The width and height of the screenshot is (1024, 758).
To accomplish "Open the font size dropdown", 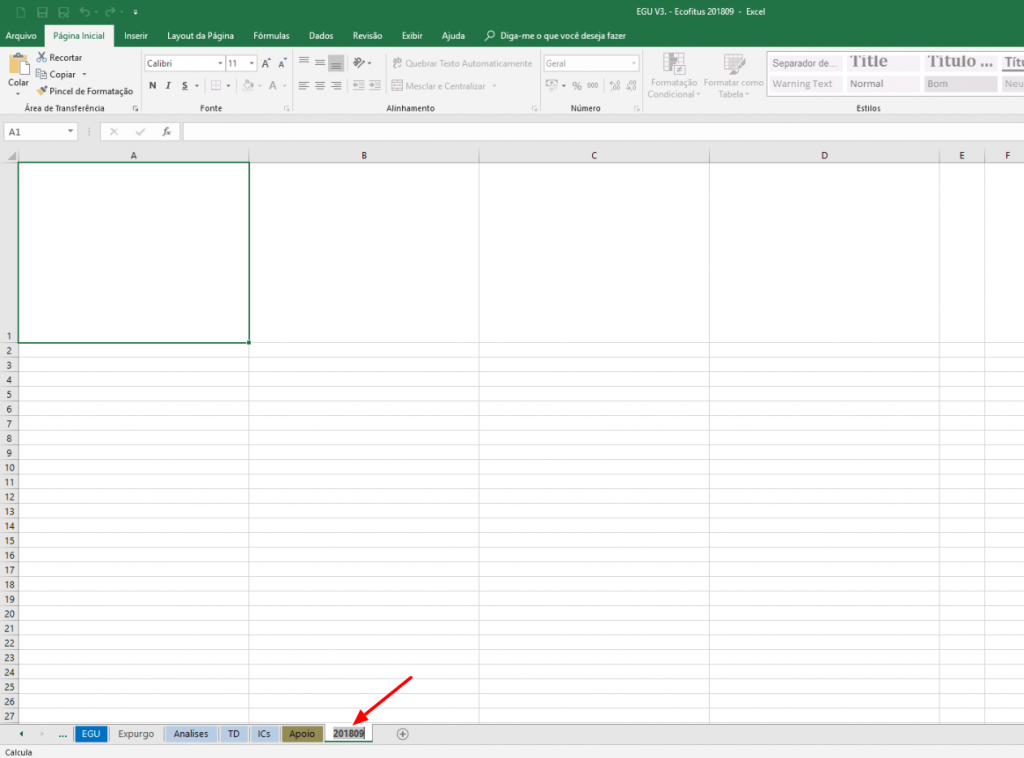I will 251,63.
